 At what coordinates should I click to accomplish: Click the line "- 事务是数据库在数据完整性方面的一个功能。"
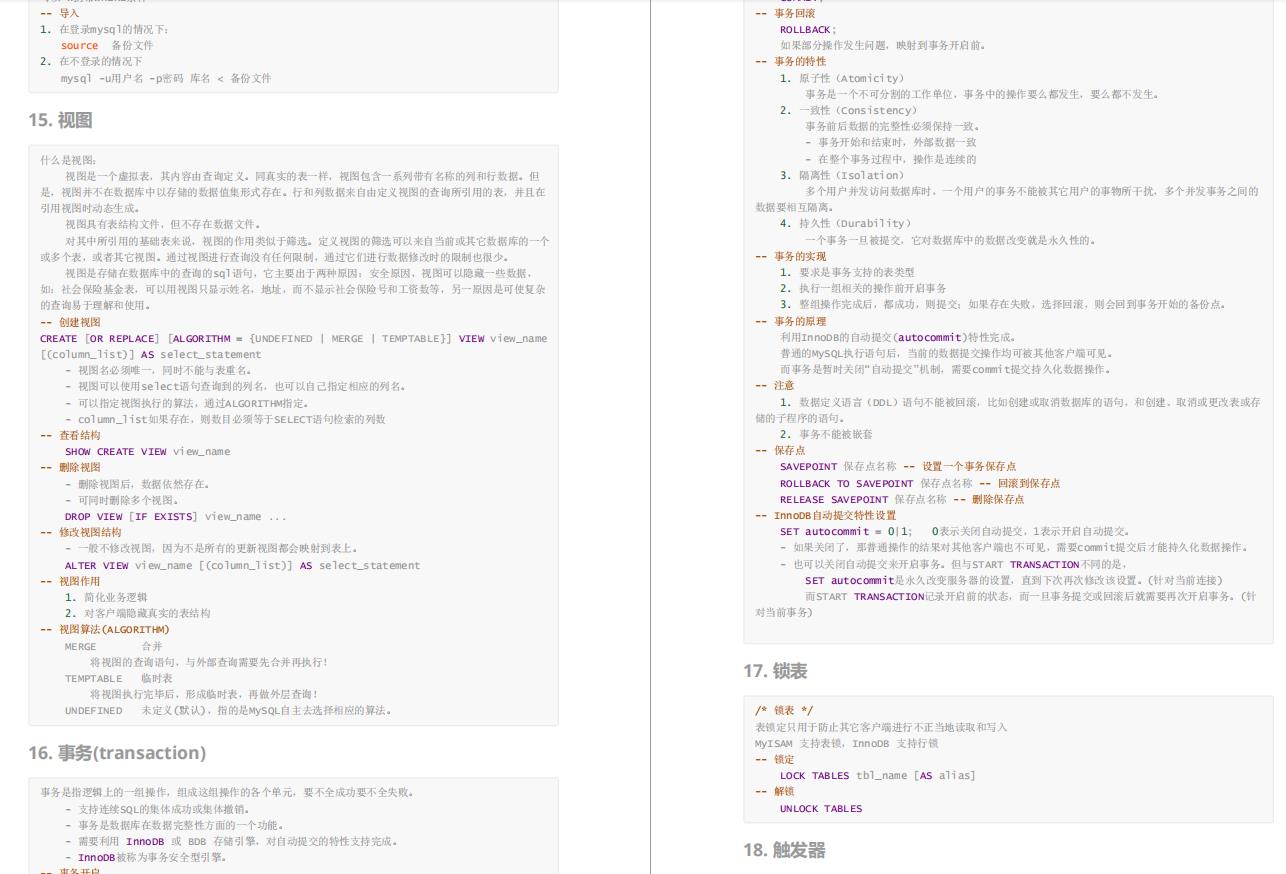(x=174, y=825)
